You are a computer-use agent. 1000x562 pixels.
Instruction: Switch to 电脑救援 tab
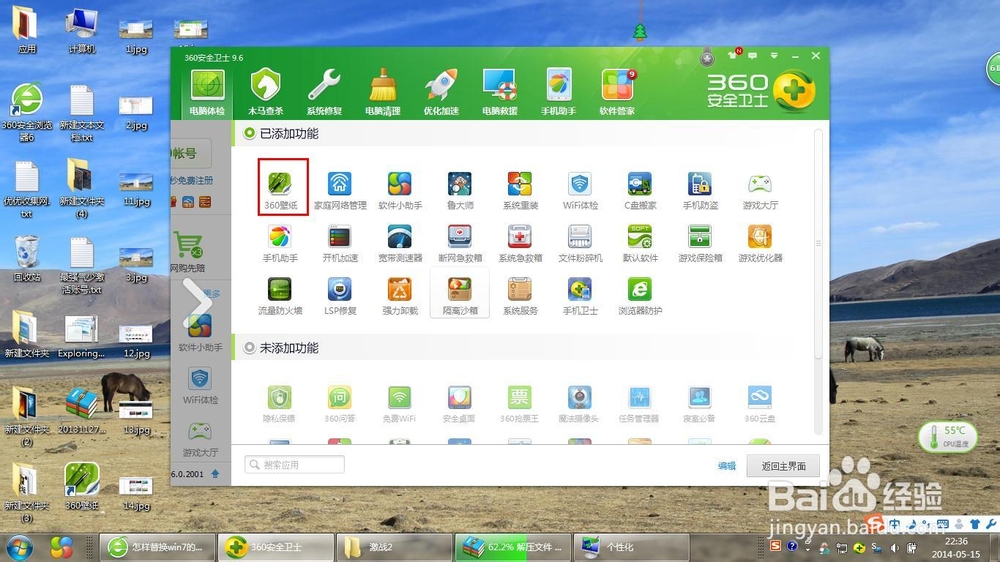(x=500, y=93)
